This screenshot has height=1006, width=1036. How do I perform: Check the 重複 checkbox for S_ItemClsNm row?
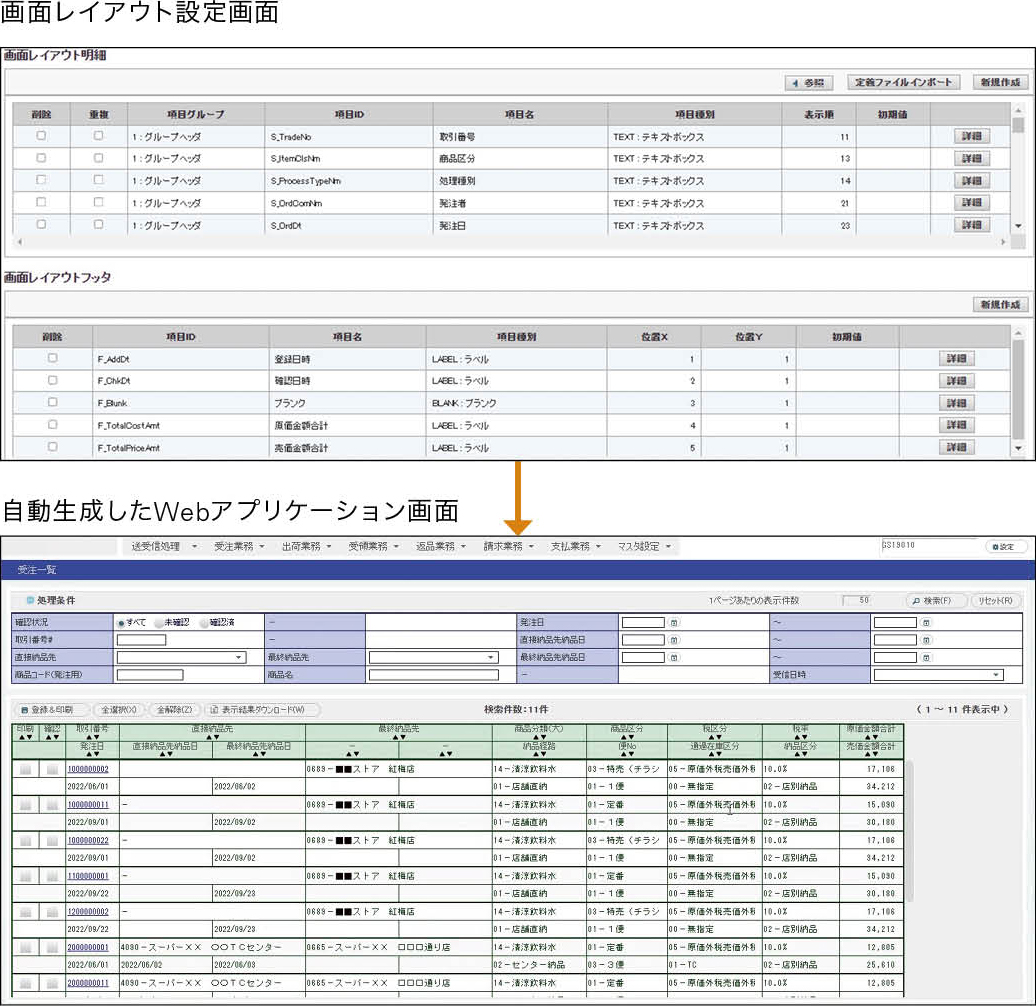click(98, 158)
